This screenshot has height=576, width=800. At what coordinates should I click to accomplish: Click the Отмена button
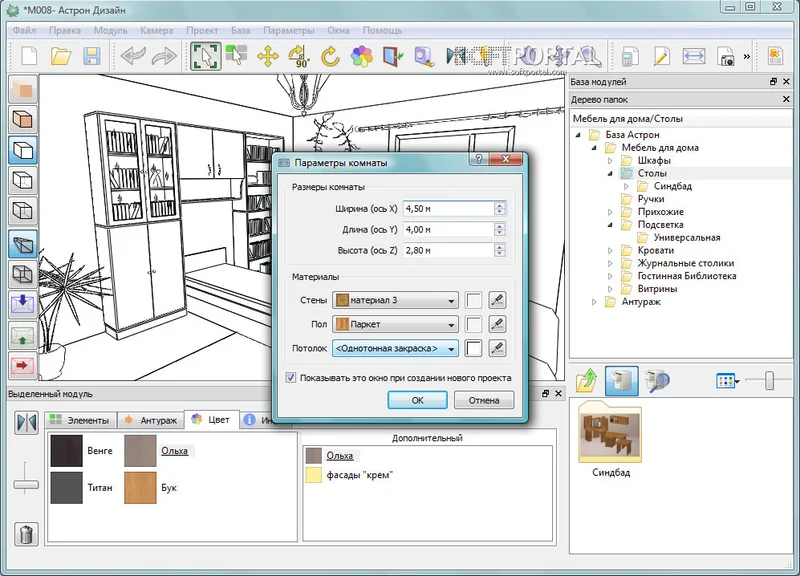(x=484, y=400)
